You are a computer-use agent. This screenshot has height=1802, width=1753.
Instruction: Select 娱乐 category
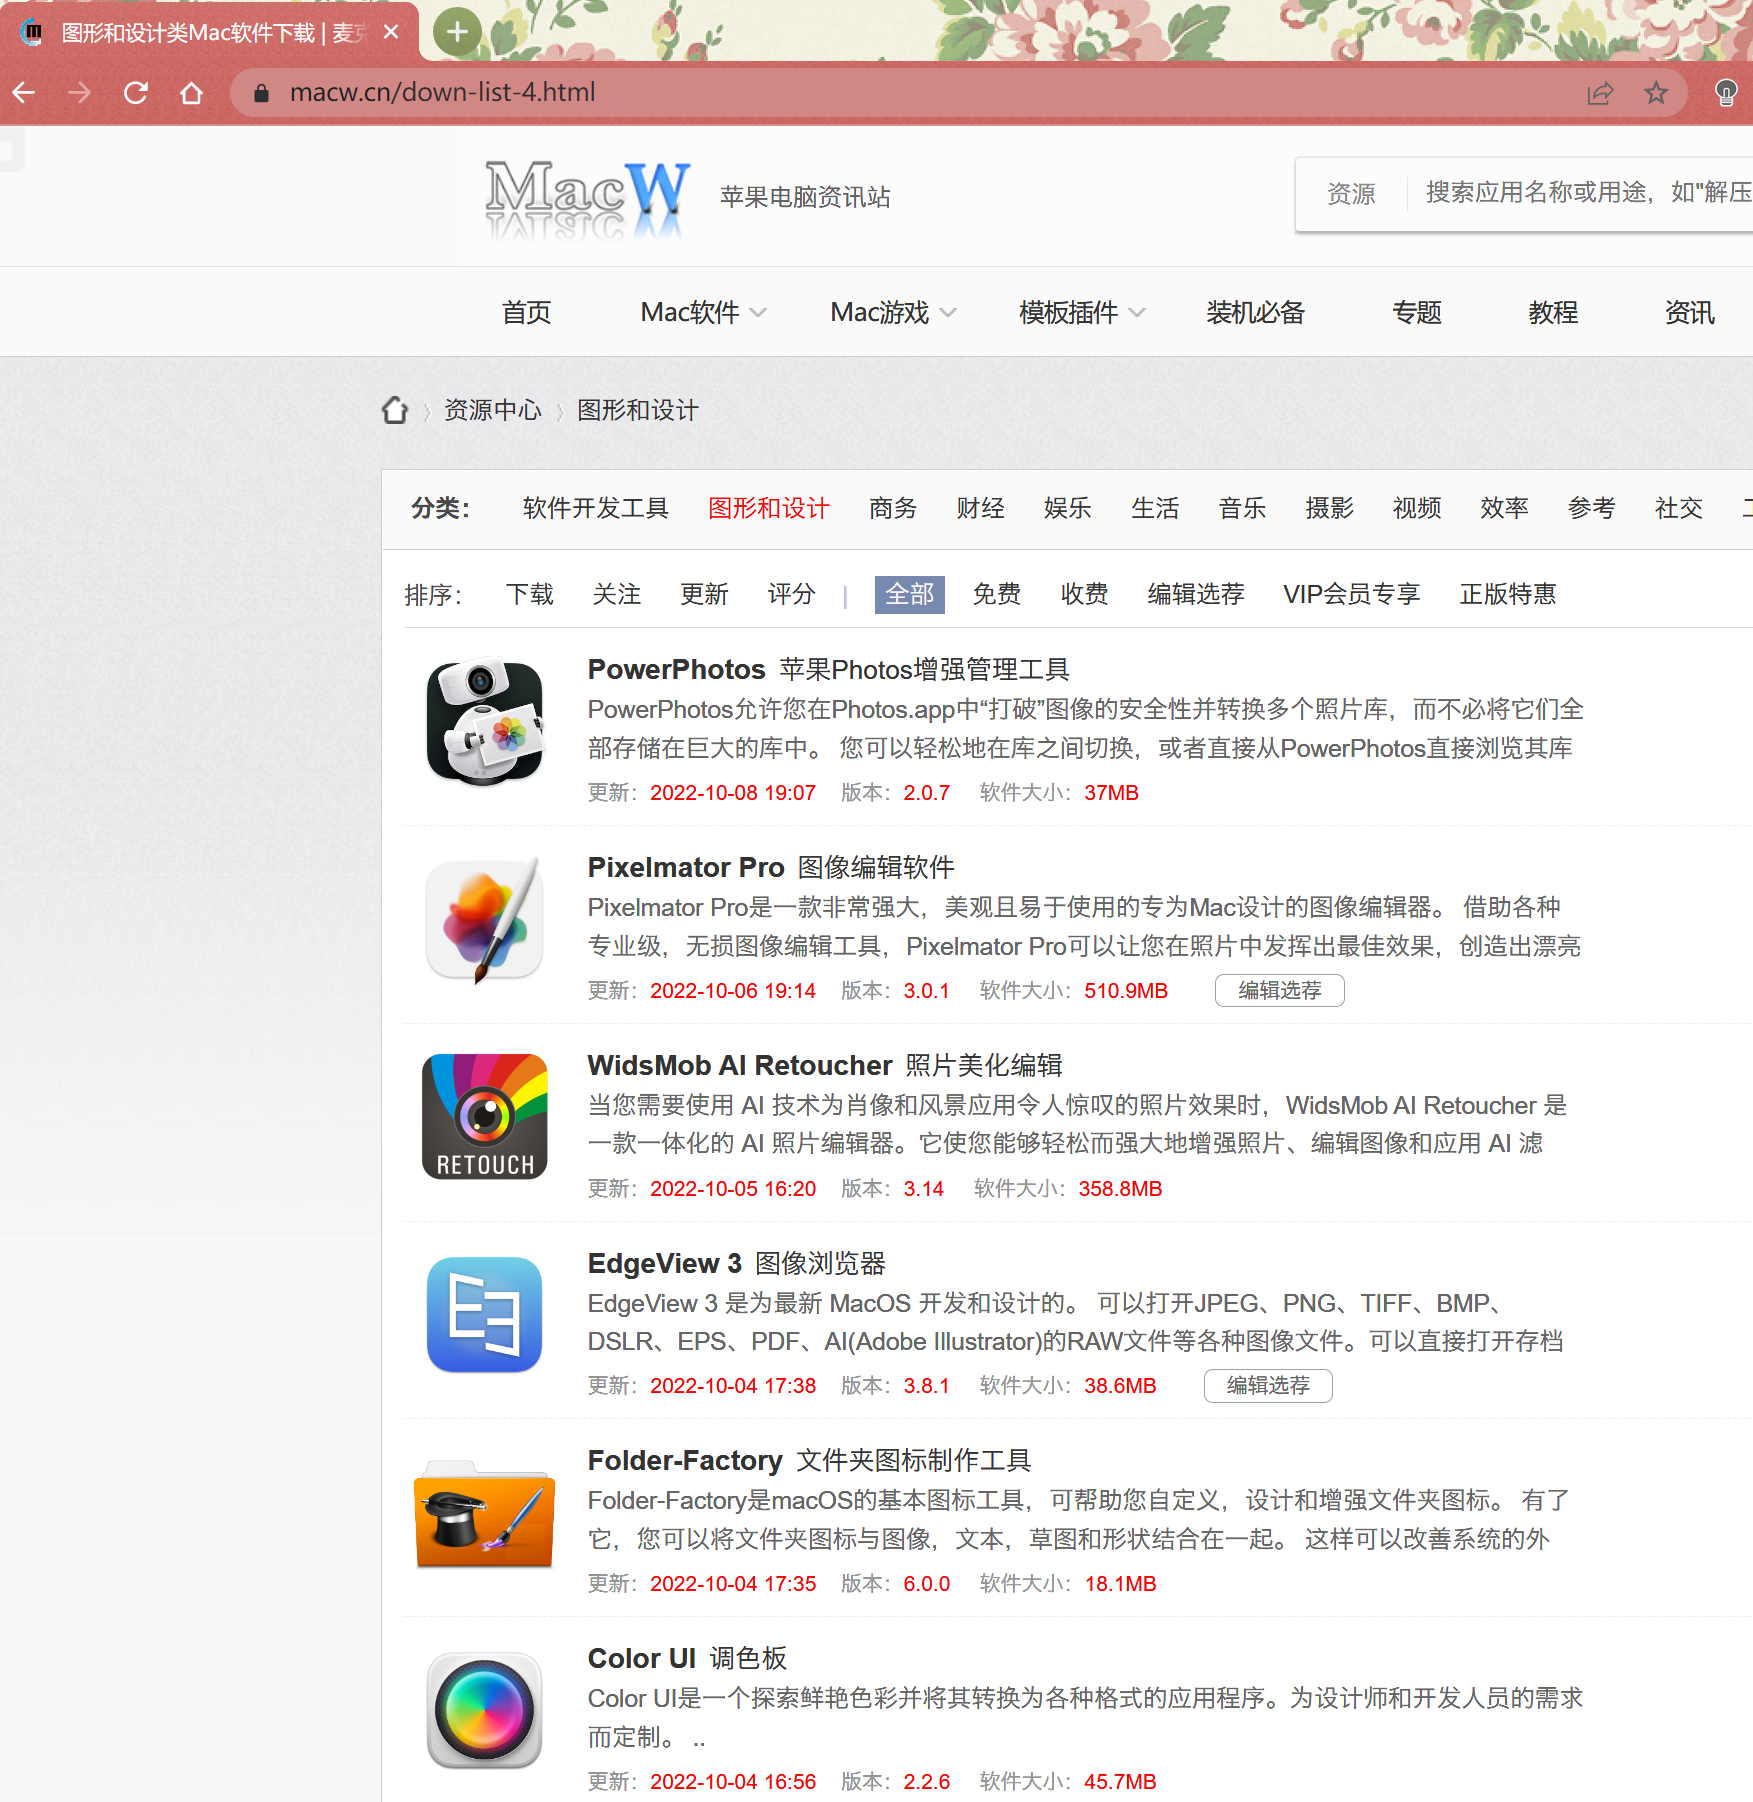1068,508
